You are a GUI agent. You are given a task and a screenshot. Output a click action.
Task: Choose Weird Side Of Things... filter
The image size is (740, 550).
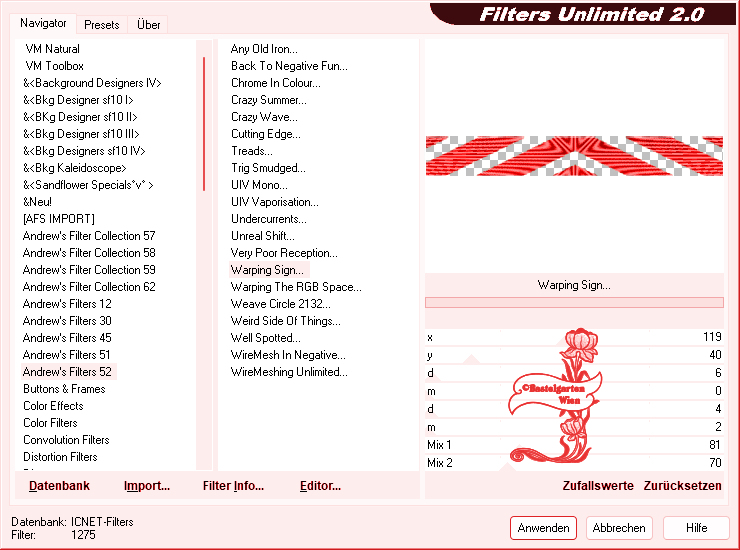pos(286,321)
